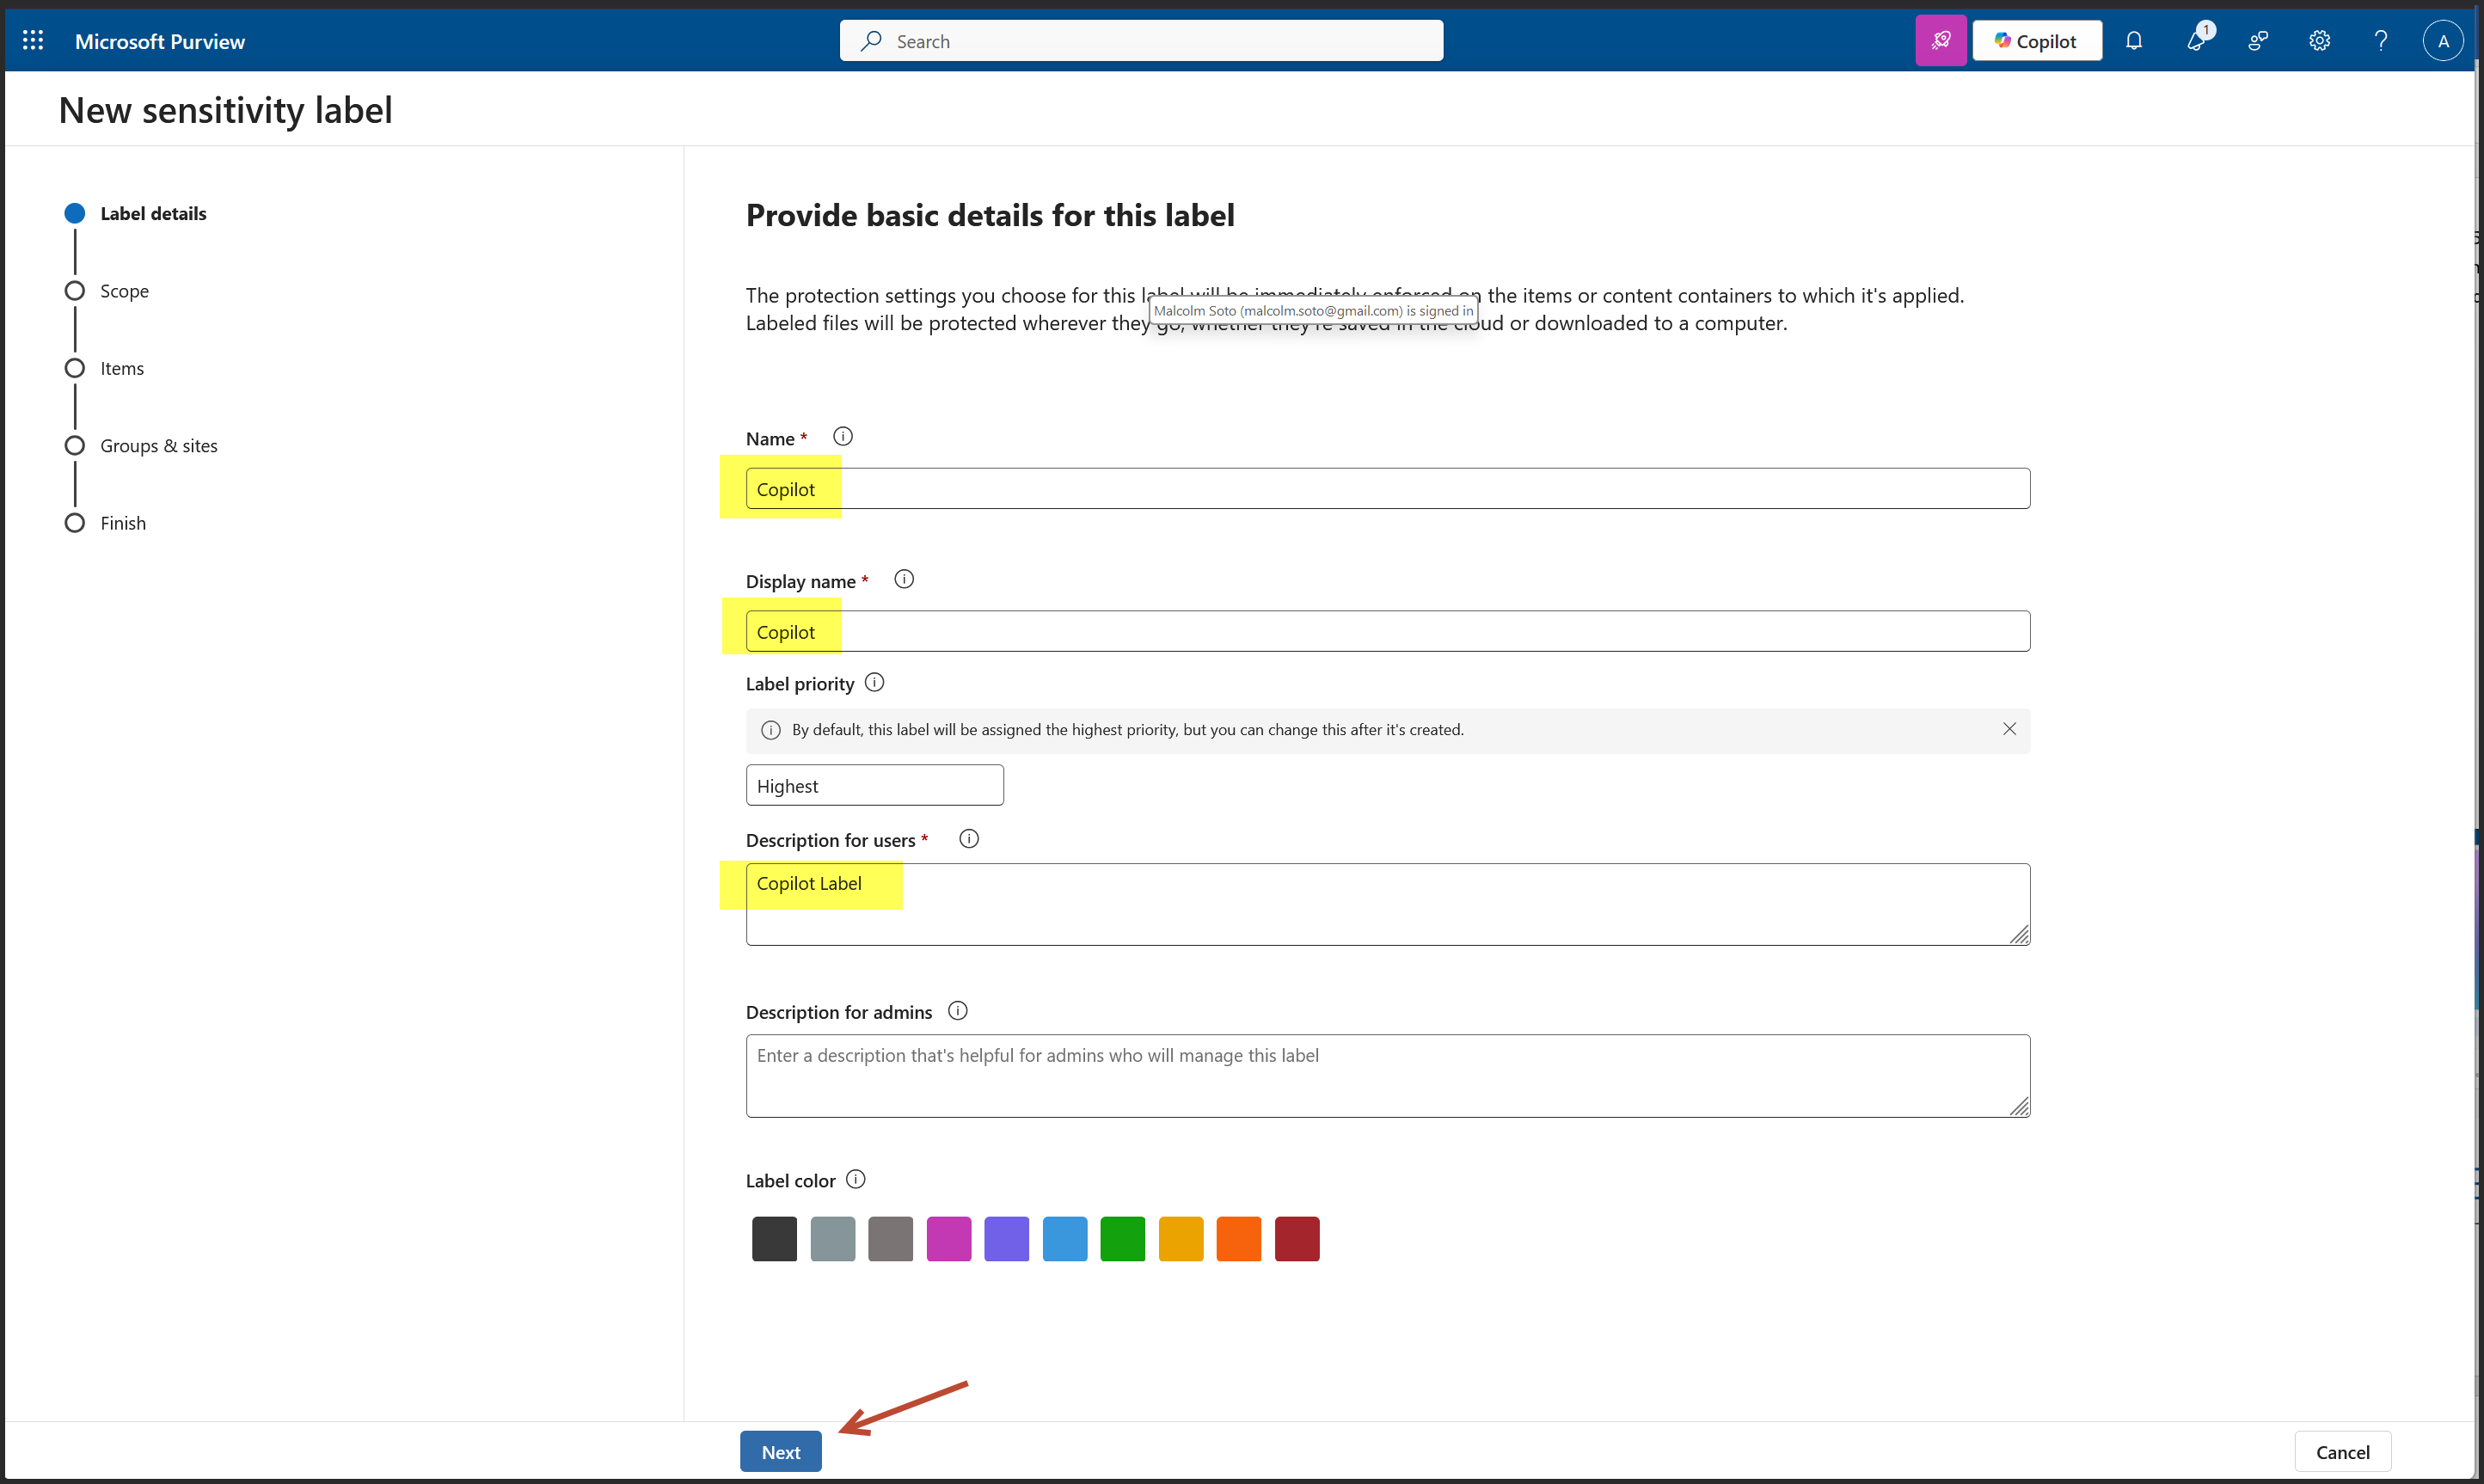
Task: Select the Groups & sites step
Action: [x=158, y=446]
